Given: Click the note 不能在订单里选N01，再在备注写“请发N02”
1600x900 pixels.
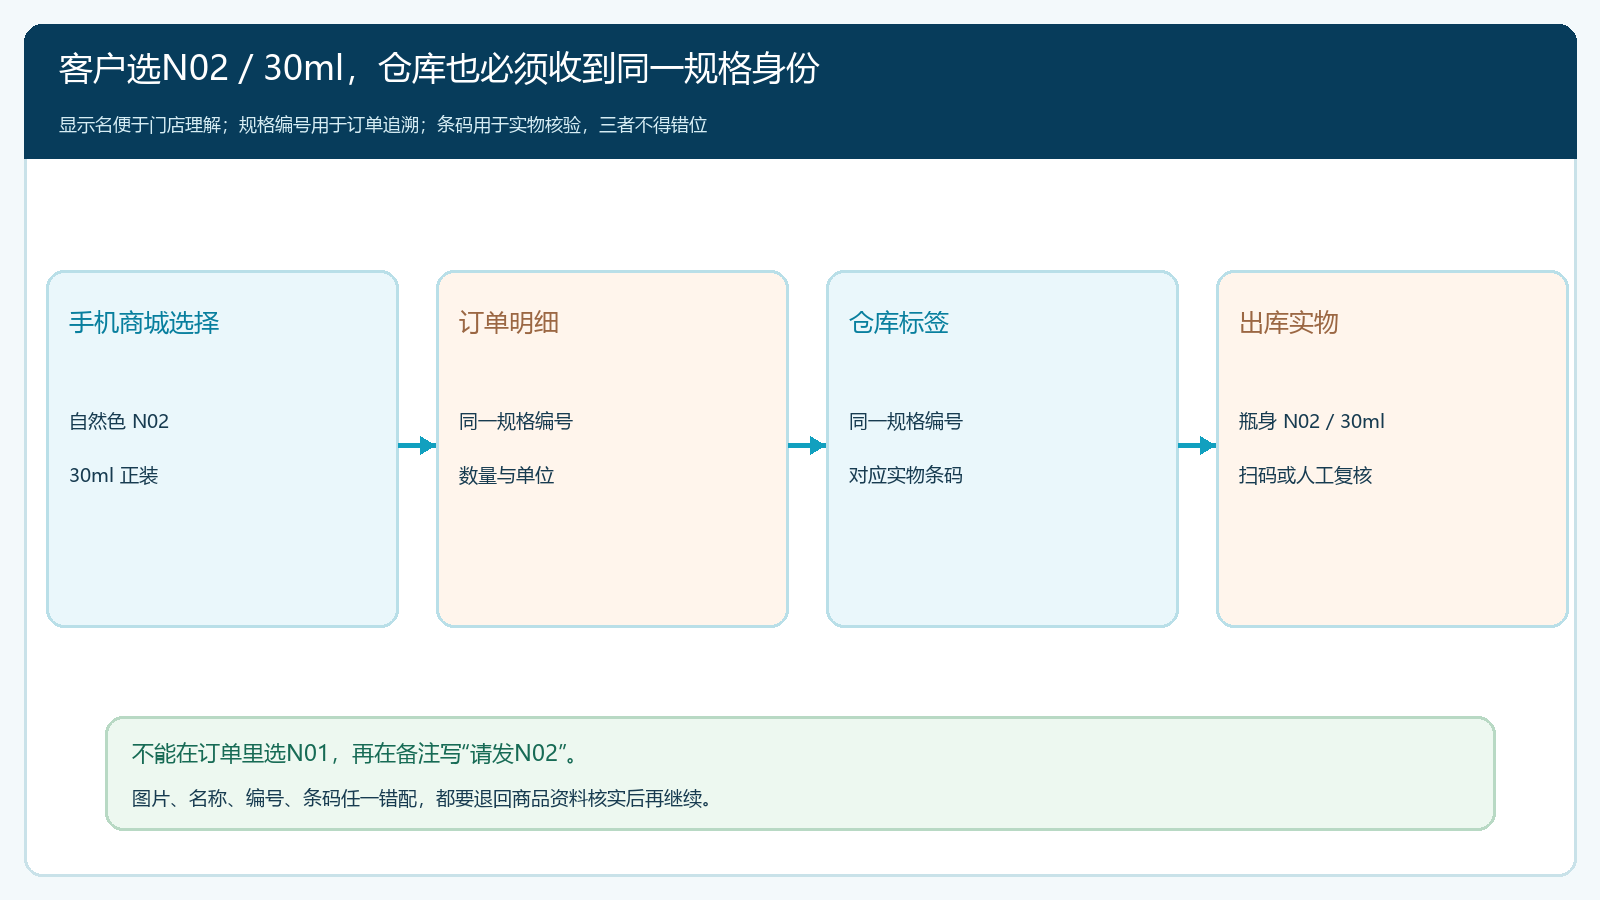Looking at the screenshot, I should (x=355, y=753).
